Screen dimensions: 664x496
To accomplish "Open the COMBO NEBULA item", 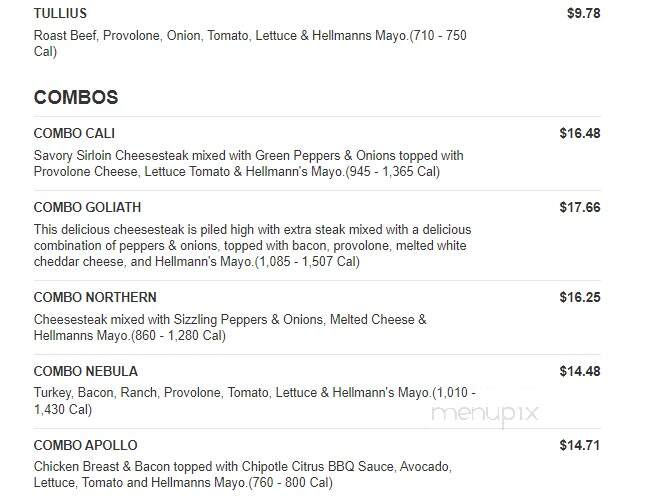I will tap(86, 371).
